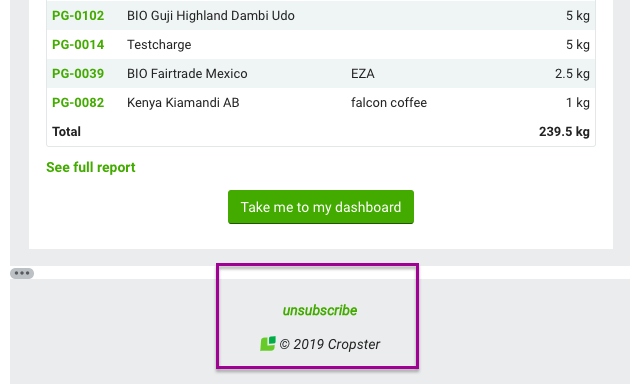Select Kenya Kiamandi AB name
This screenshot has height=390, width=644.
tap(183, 103)
